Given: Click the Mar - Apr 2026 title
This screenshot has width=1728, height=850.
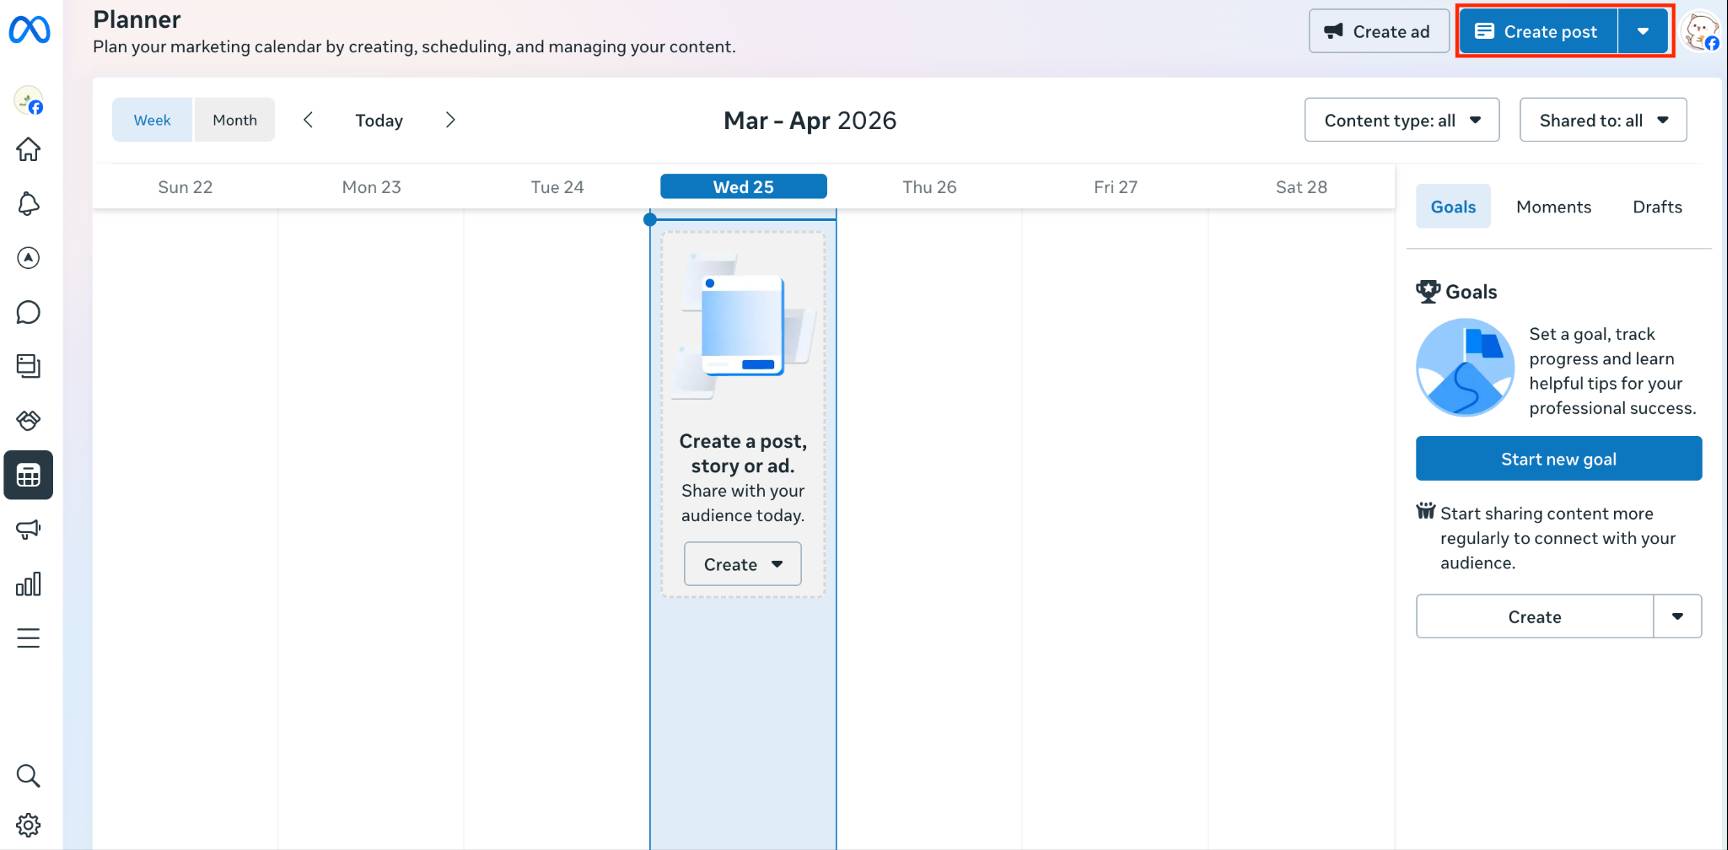Looking at the screenshot, I should (810, 120).
